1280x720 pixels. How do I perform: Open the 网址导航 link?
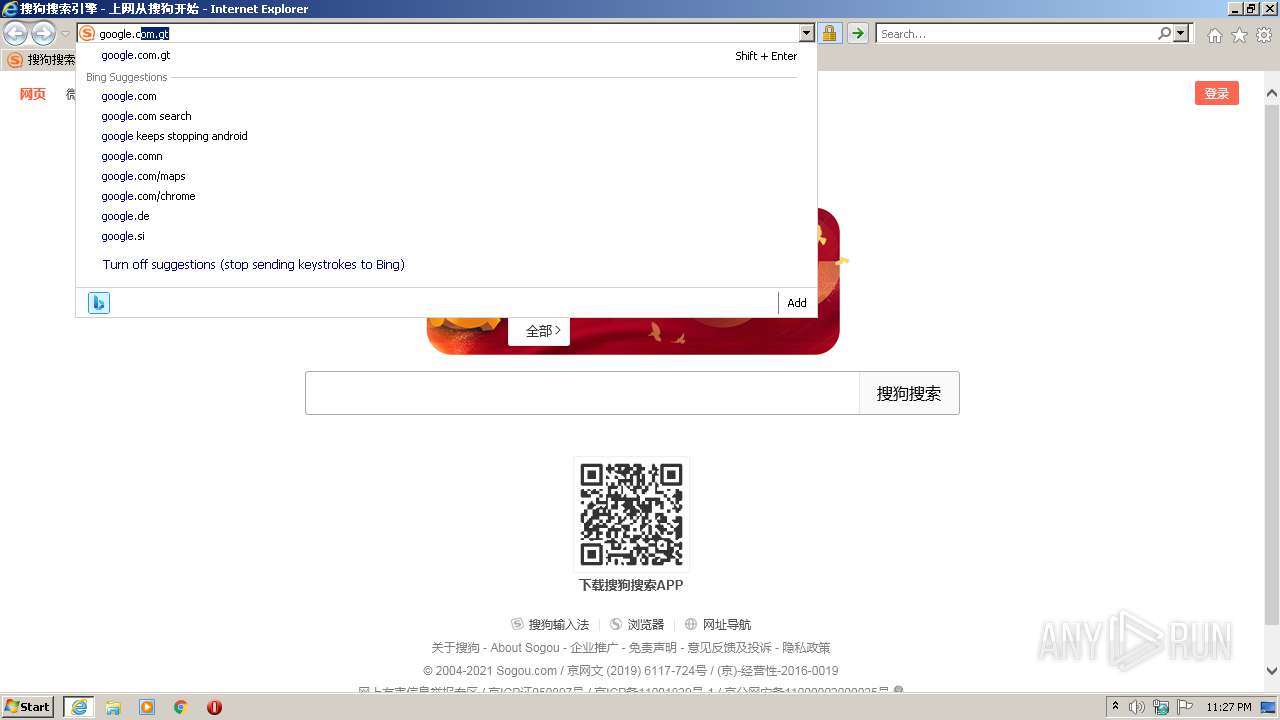(x=718, y=624)
